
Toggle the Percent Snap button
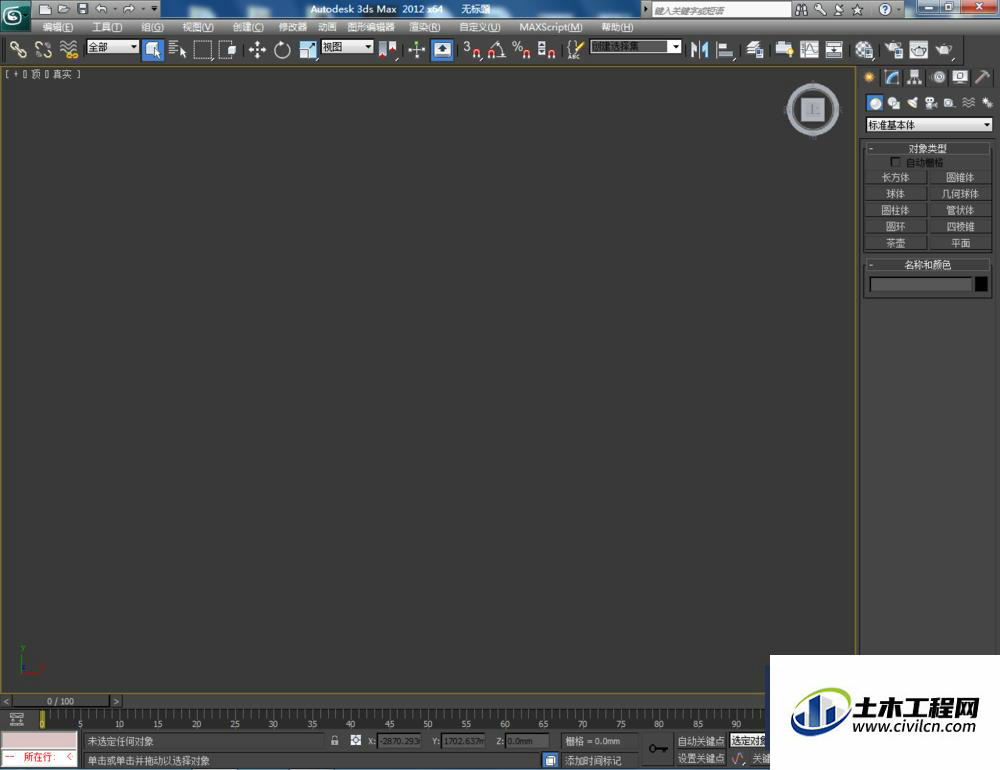point(522,50)
